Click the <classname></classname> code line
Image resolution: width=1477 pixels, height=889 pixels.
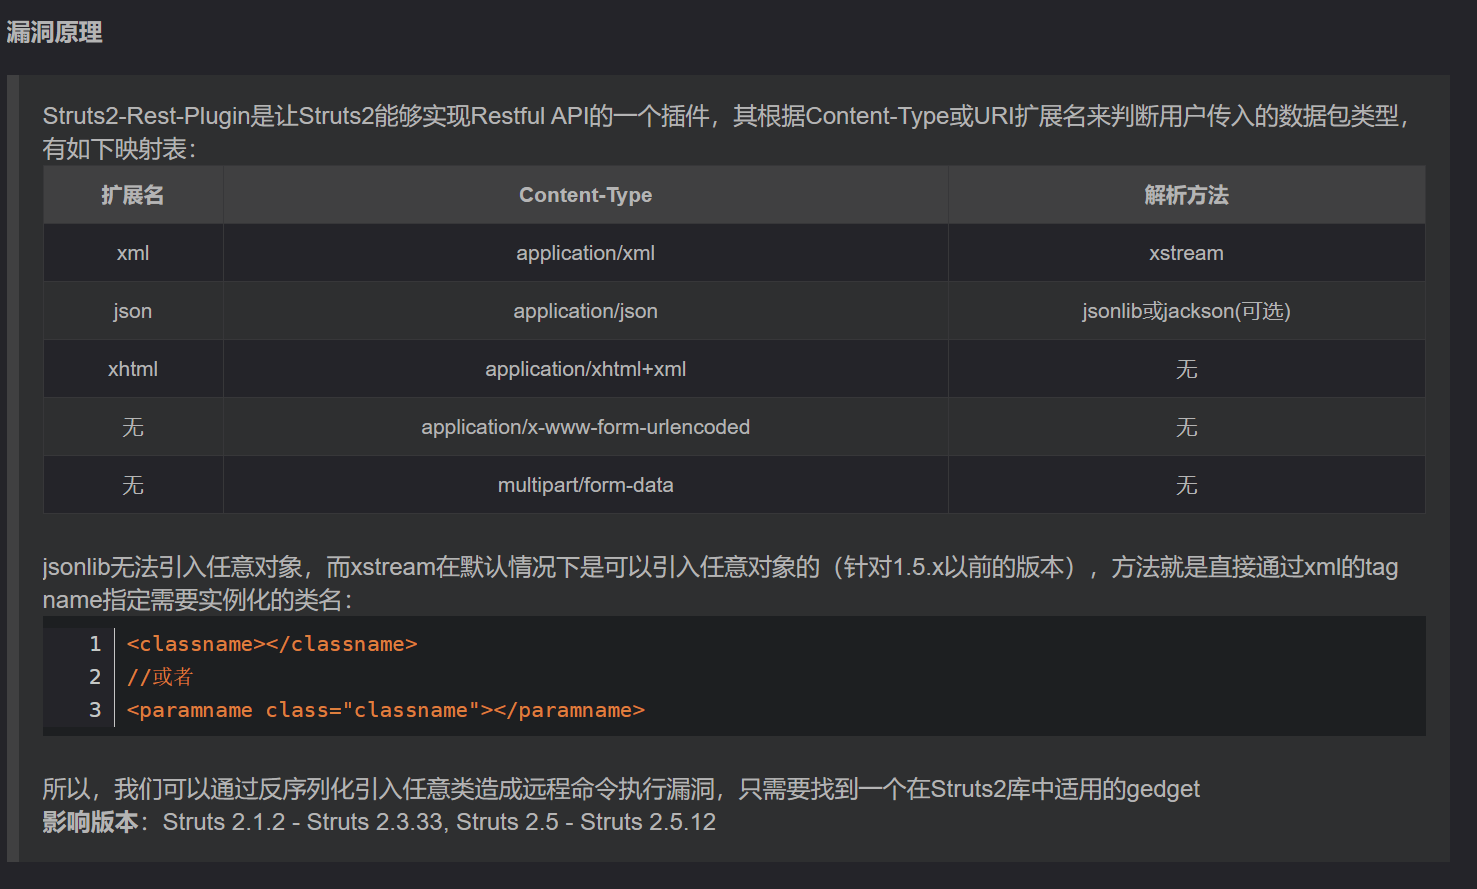click(272, 644)
